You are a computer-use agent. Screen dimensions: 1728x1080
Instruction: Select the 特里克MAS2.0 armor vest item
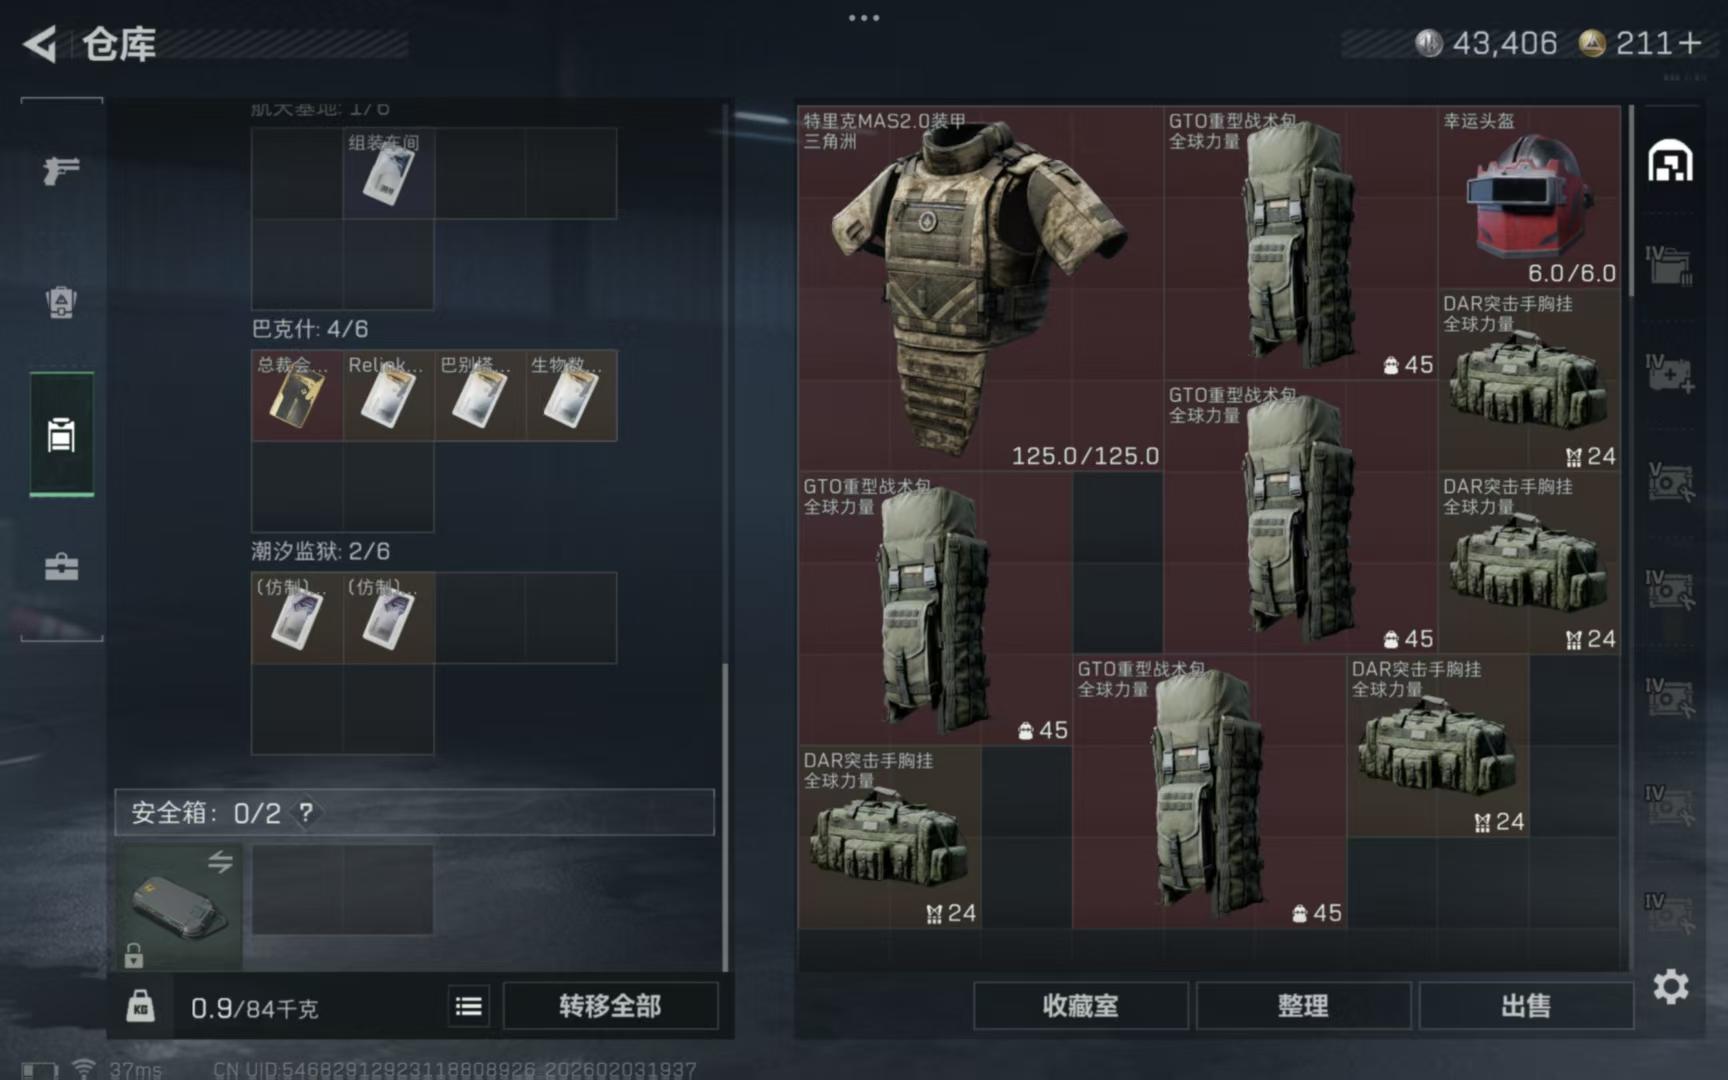pyautogui.click(x=980, y=289)
